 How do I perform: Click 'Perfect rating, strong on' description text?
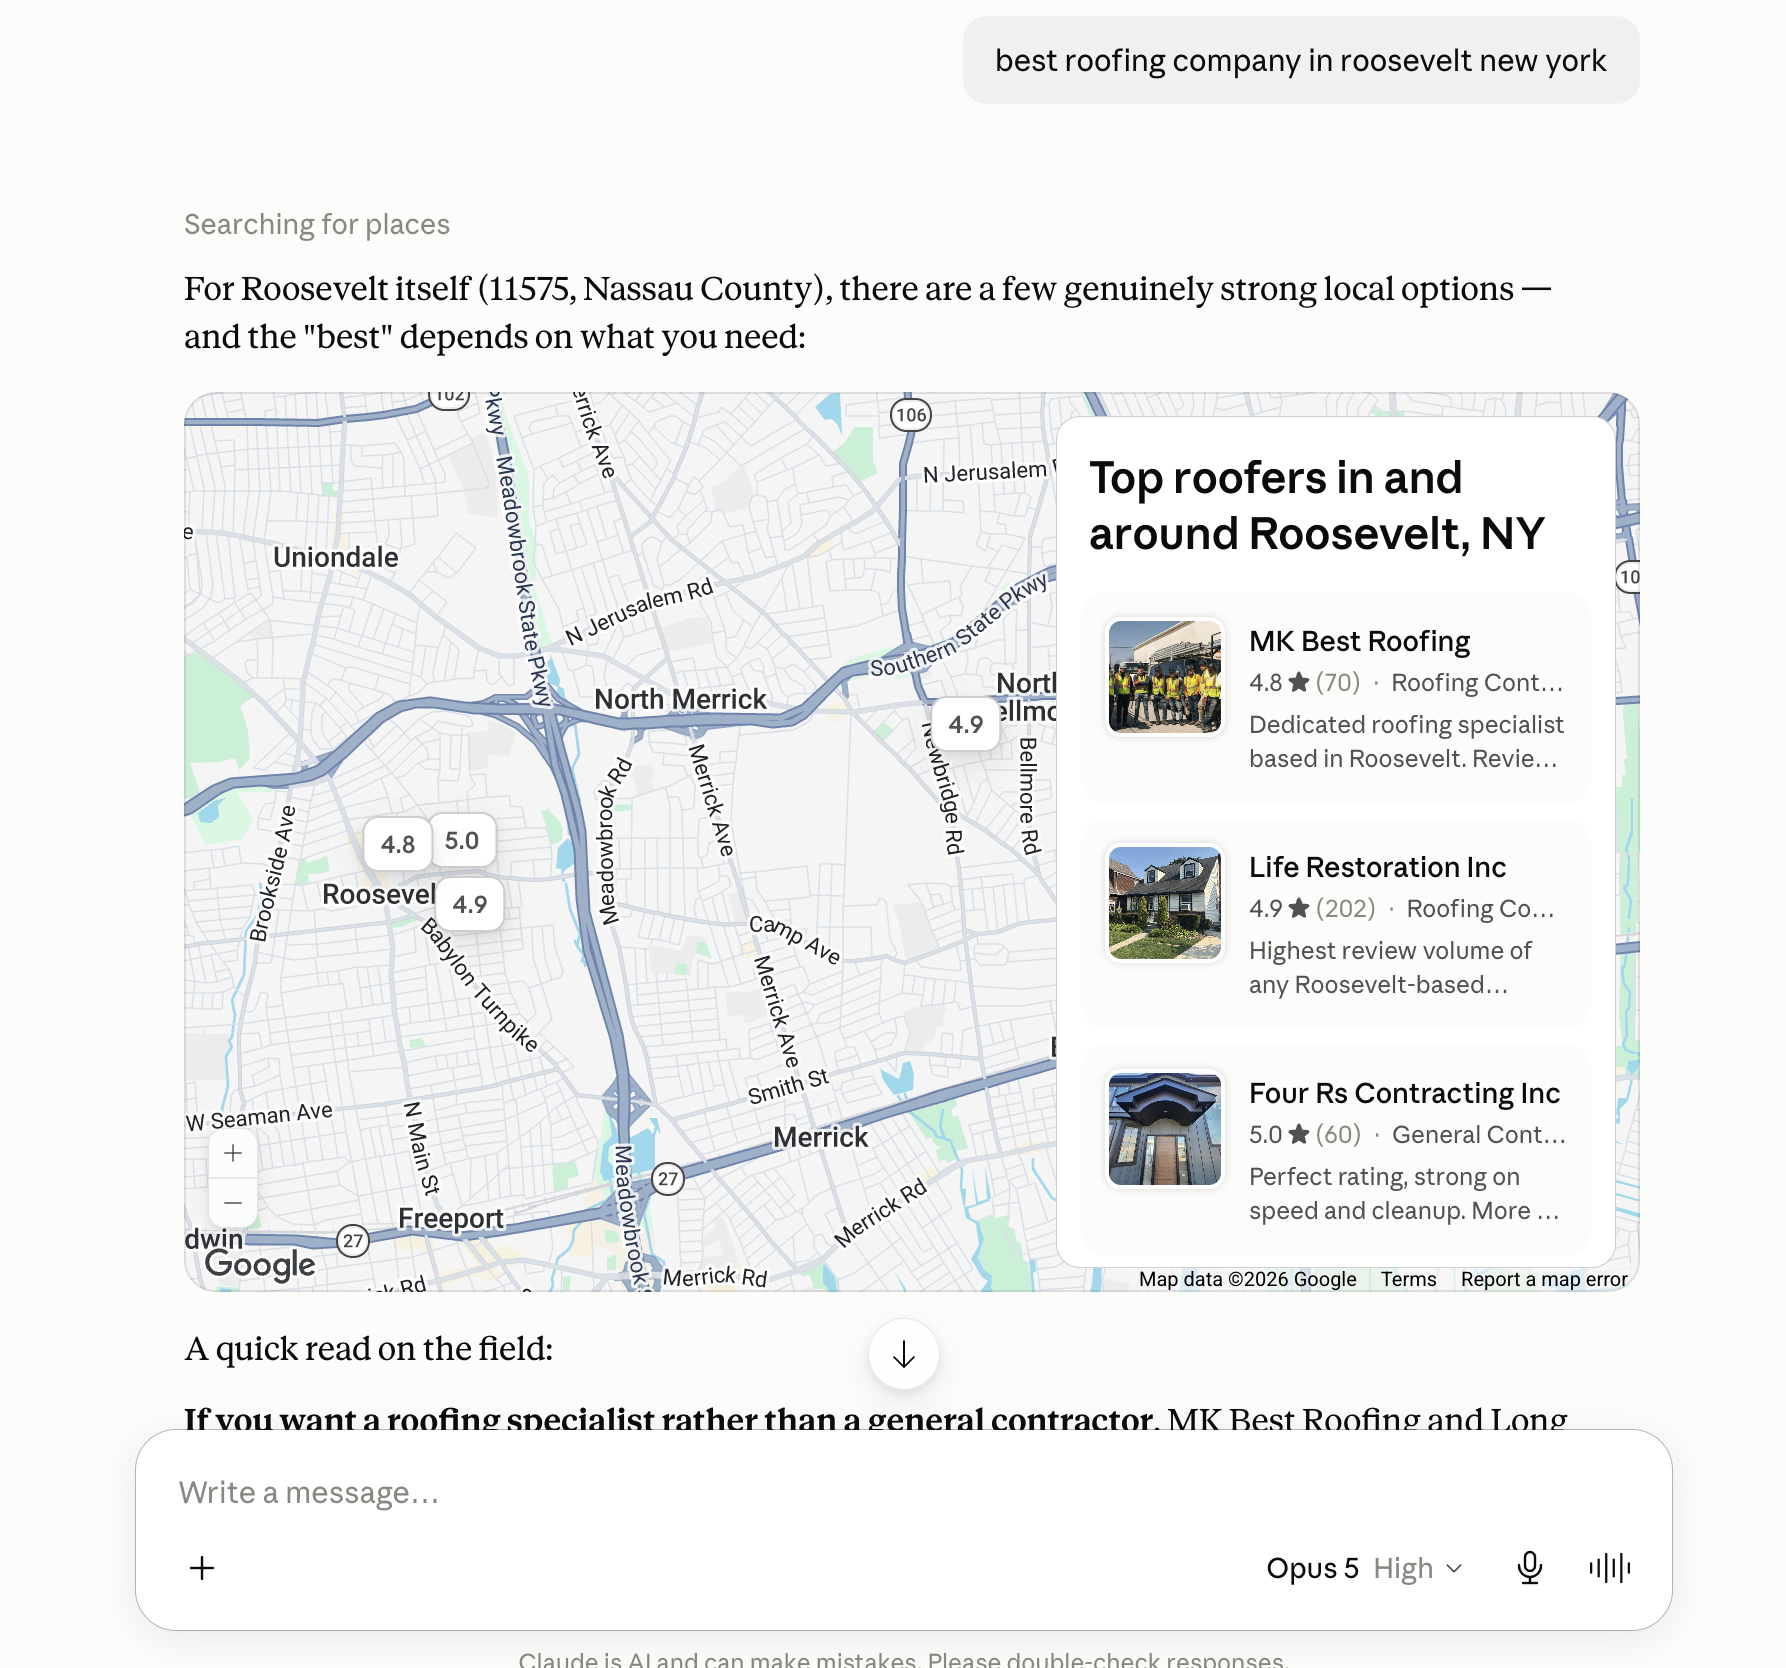[x=1384, y=1176]
